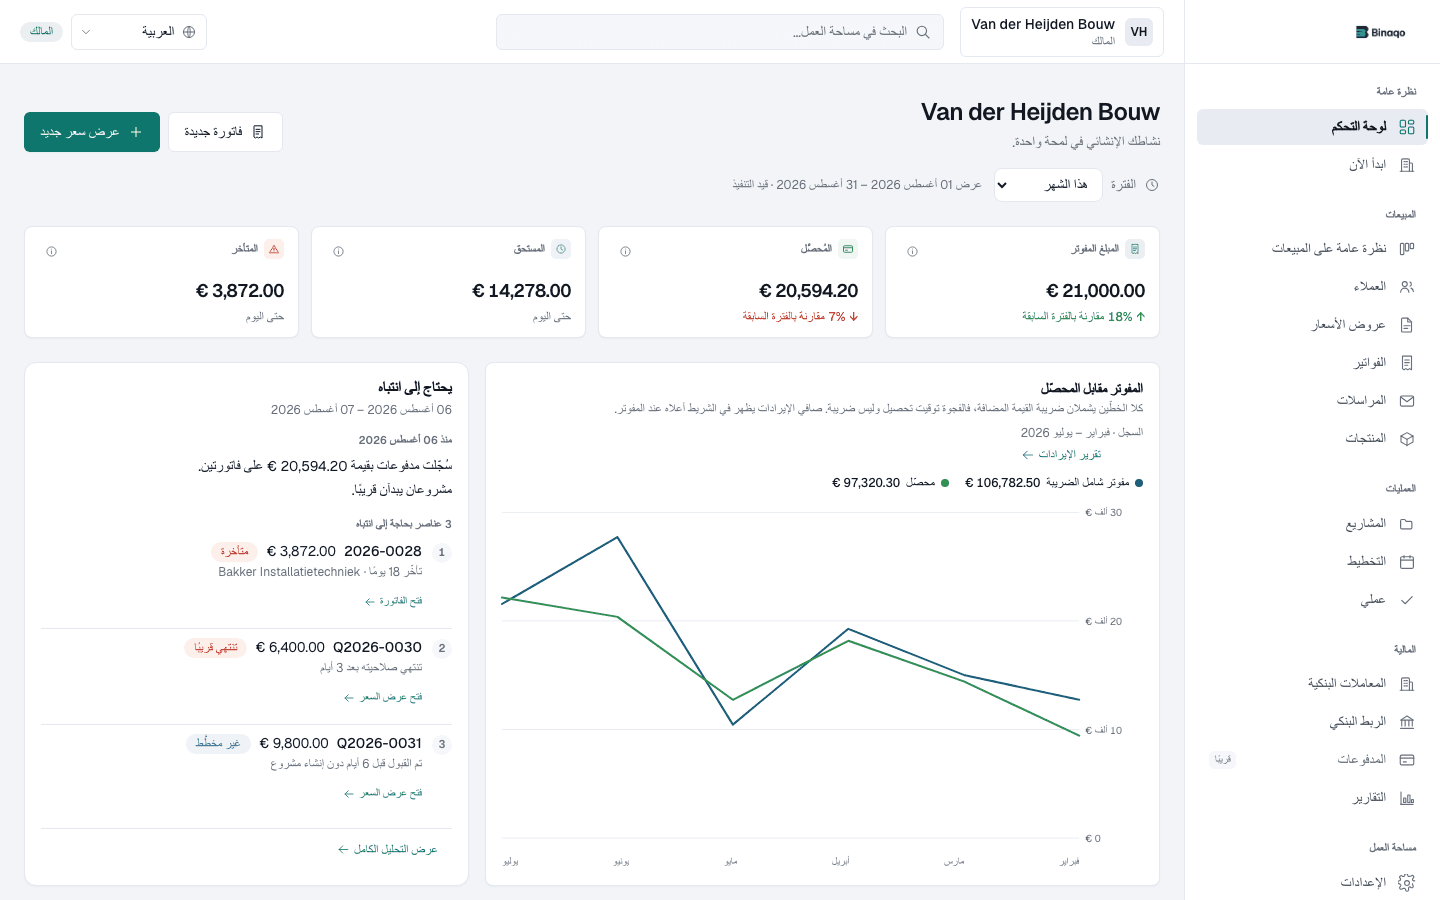The height and width of the screenshot is (900, 1440).
Task: Open the عملي checkmark icon
Action: (x=1407, y=600)
